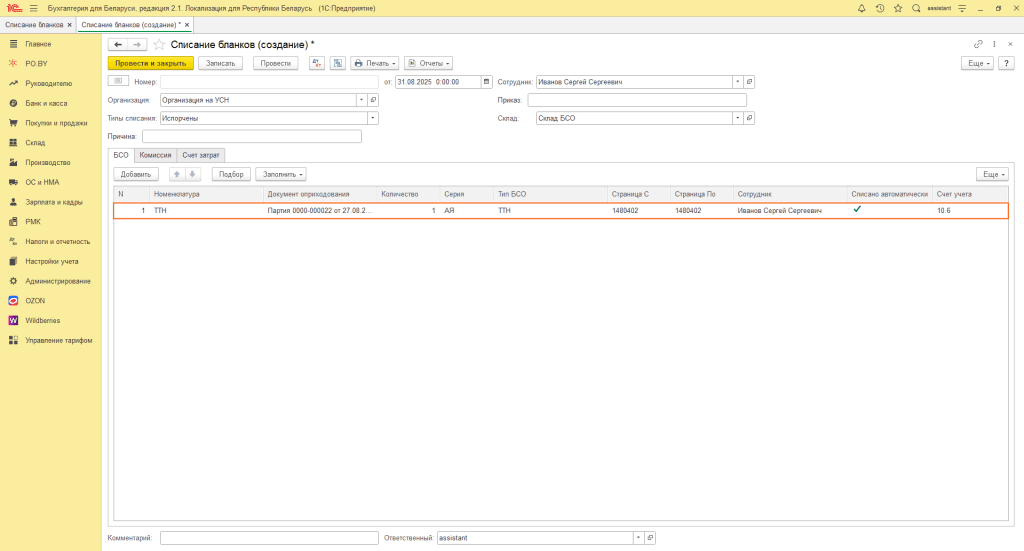
Task: Close the Списание бланков (создание) tab
Action: pyautogui.click(x=187, y=25)
